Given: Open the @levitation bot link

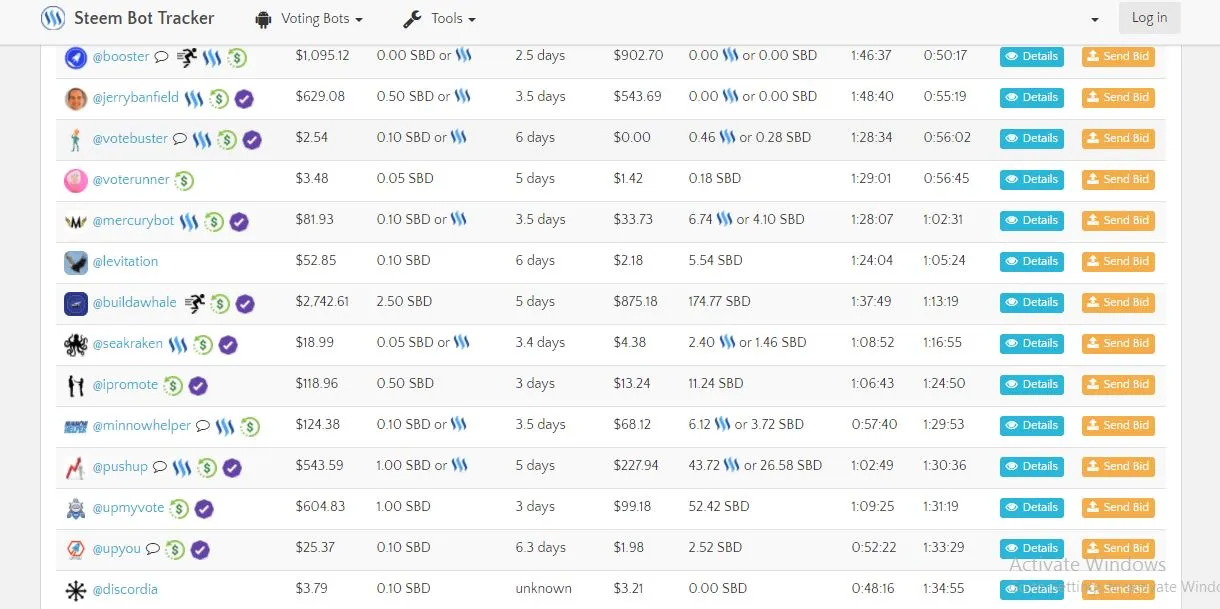Looking at the screenshot, I should point(125,262).
